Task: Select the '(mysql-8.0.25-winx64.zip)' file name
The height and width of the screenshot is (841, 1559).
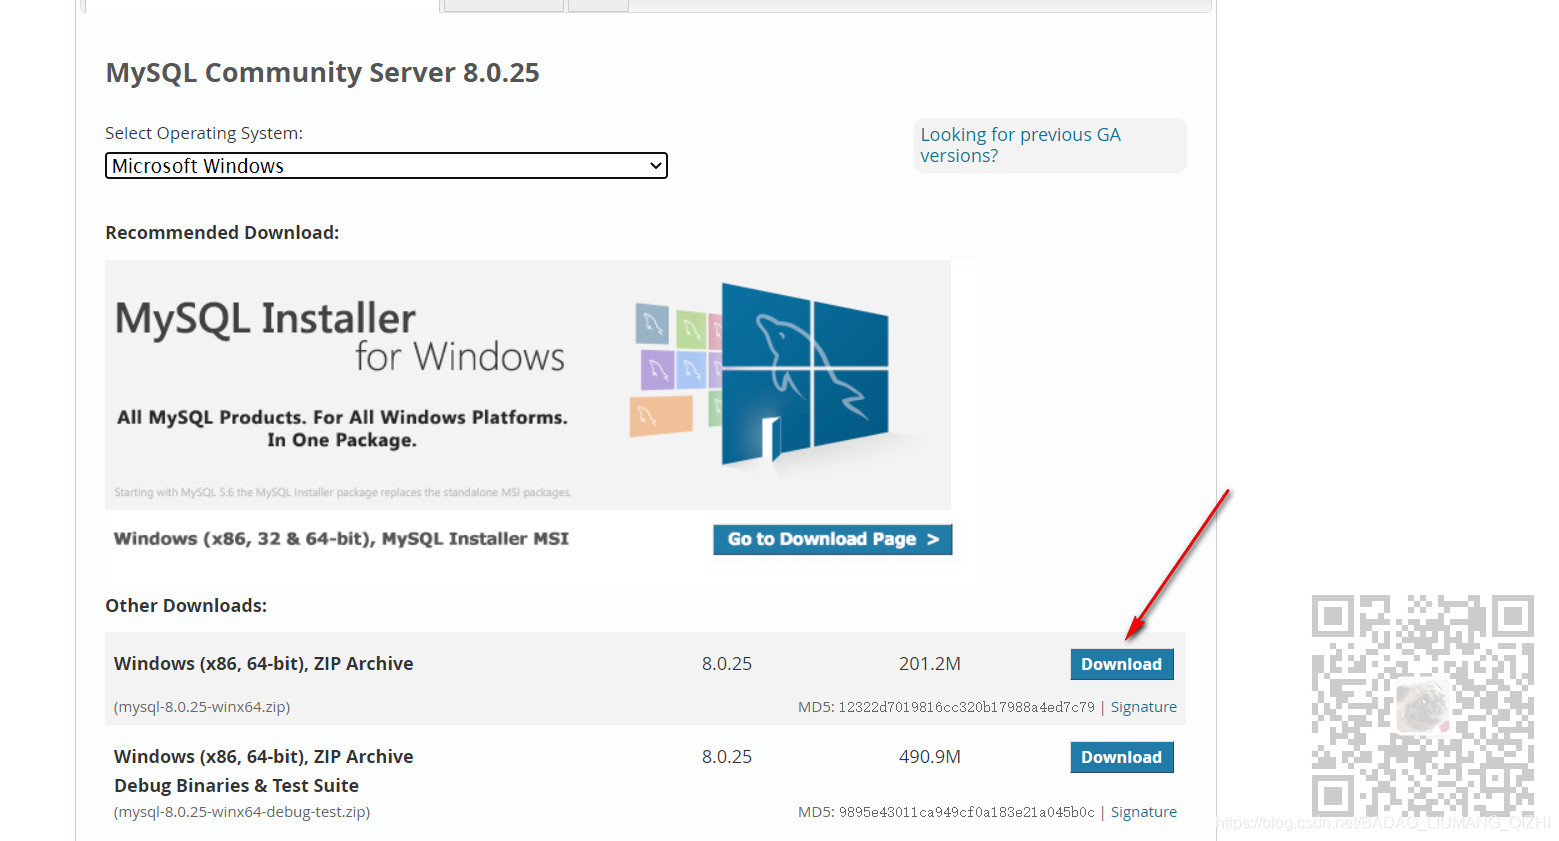Action: tap(202, 707)
